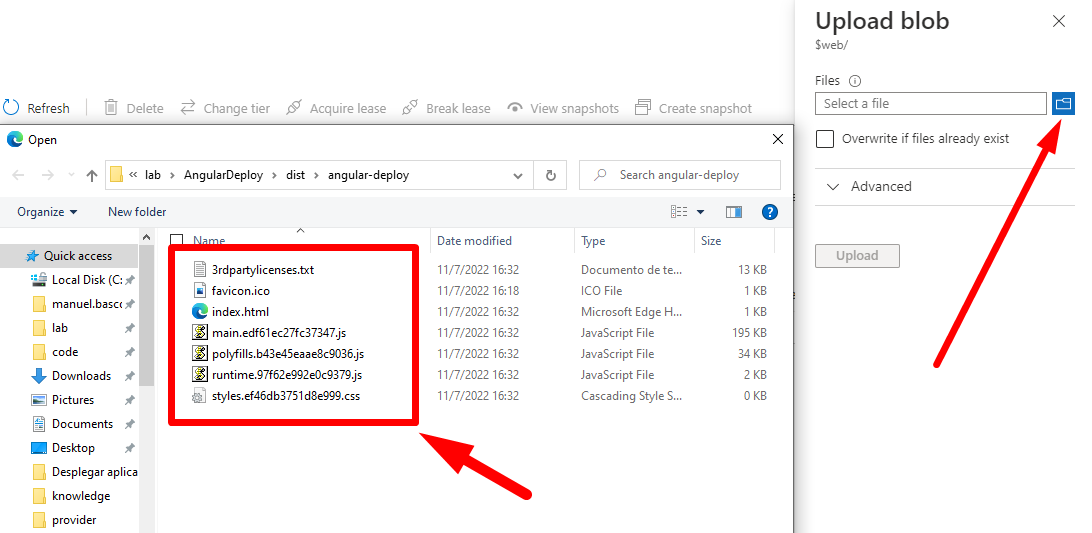Refresh the blob list

37,108
